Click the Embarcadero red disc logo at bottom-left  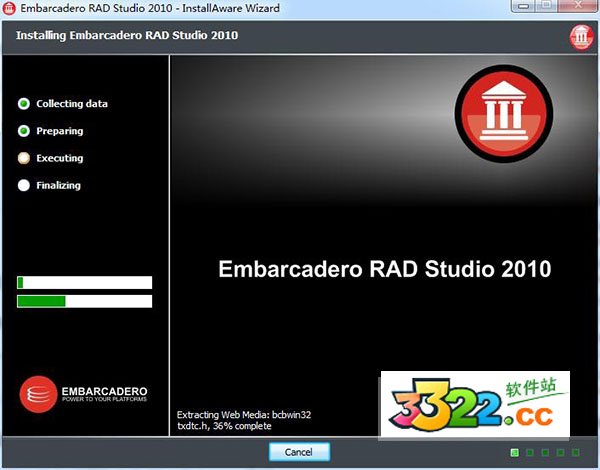[x=38, y=394]
